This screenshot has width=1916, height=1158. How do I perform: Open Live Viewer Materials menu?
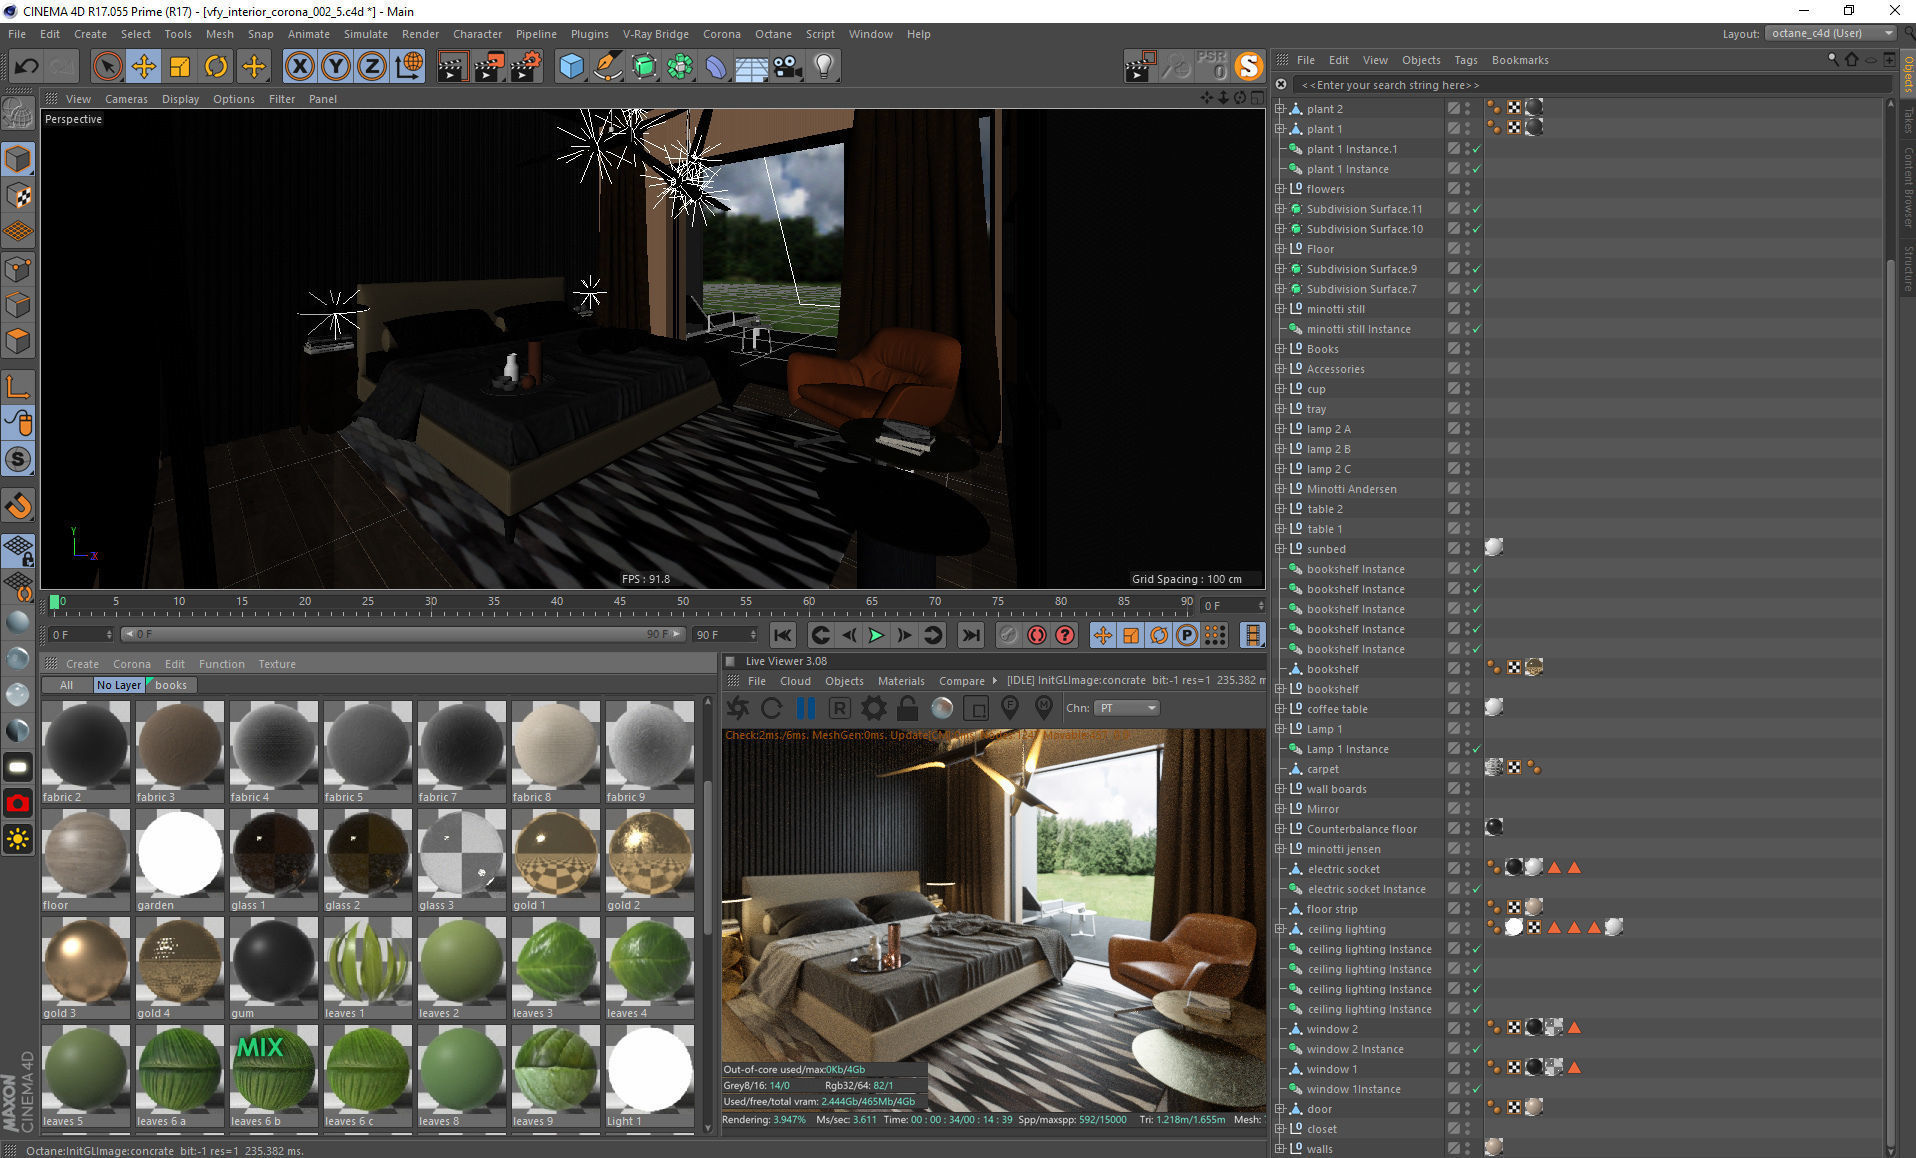[901, 681]
